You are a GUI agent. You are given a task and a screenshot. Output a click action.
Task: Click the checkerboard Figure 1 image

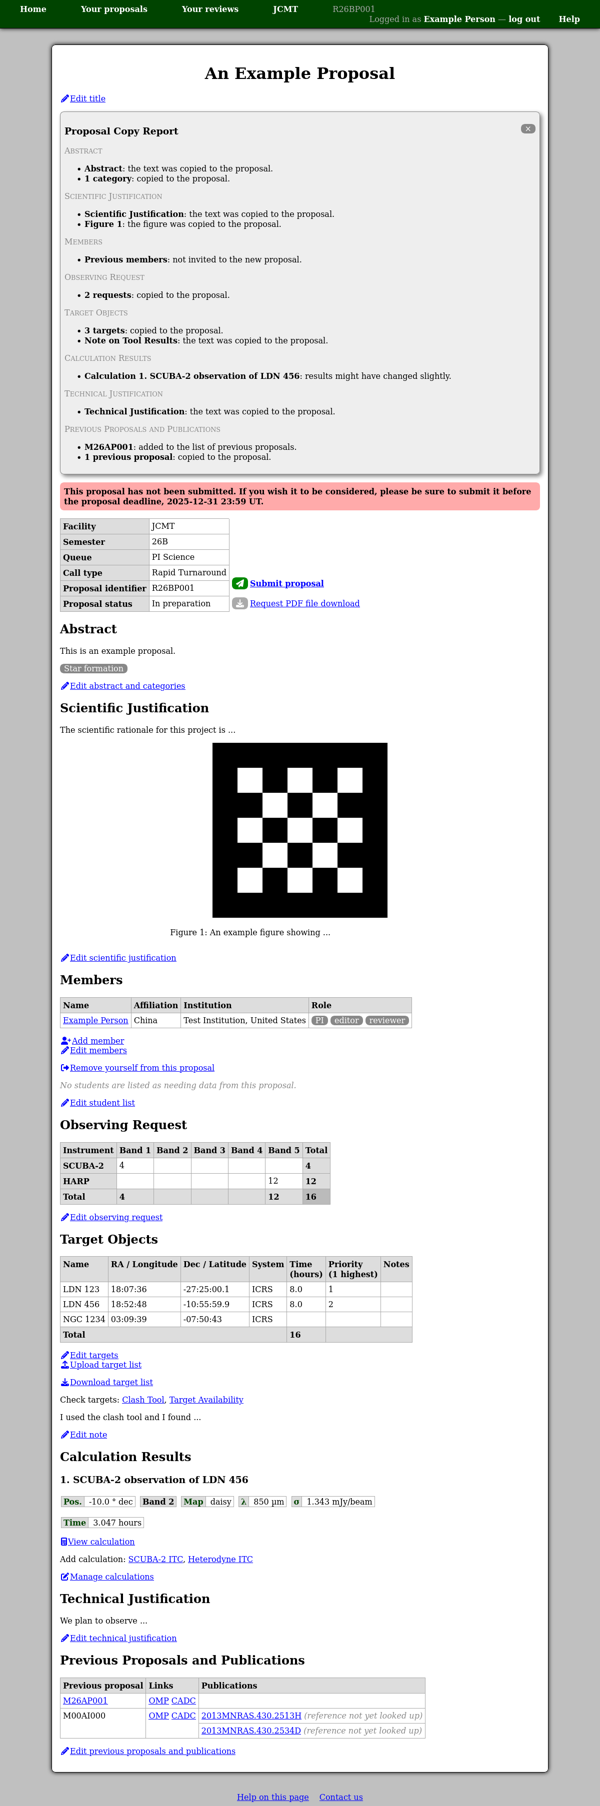pyautogui.click(x=300, y=830)
